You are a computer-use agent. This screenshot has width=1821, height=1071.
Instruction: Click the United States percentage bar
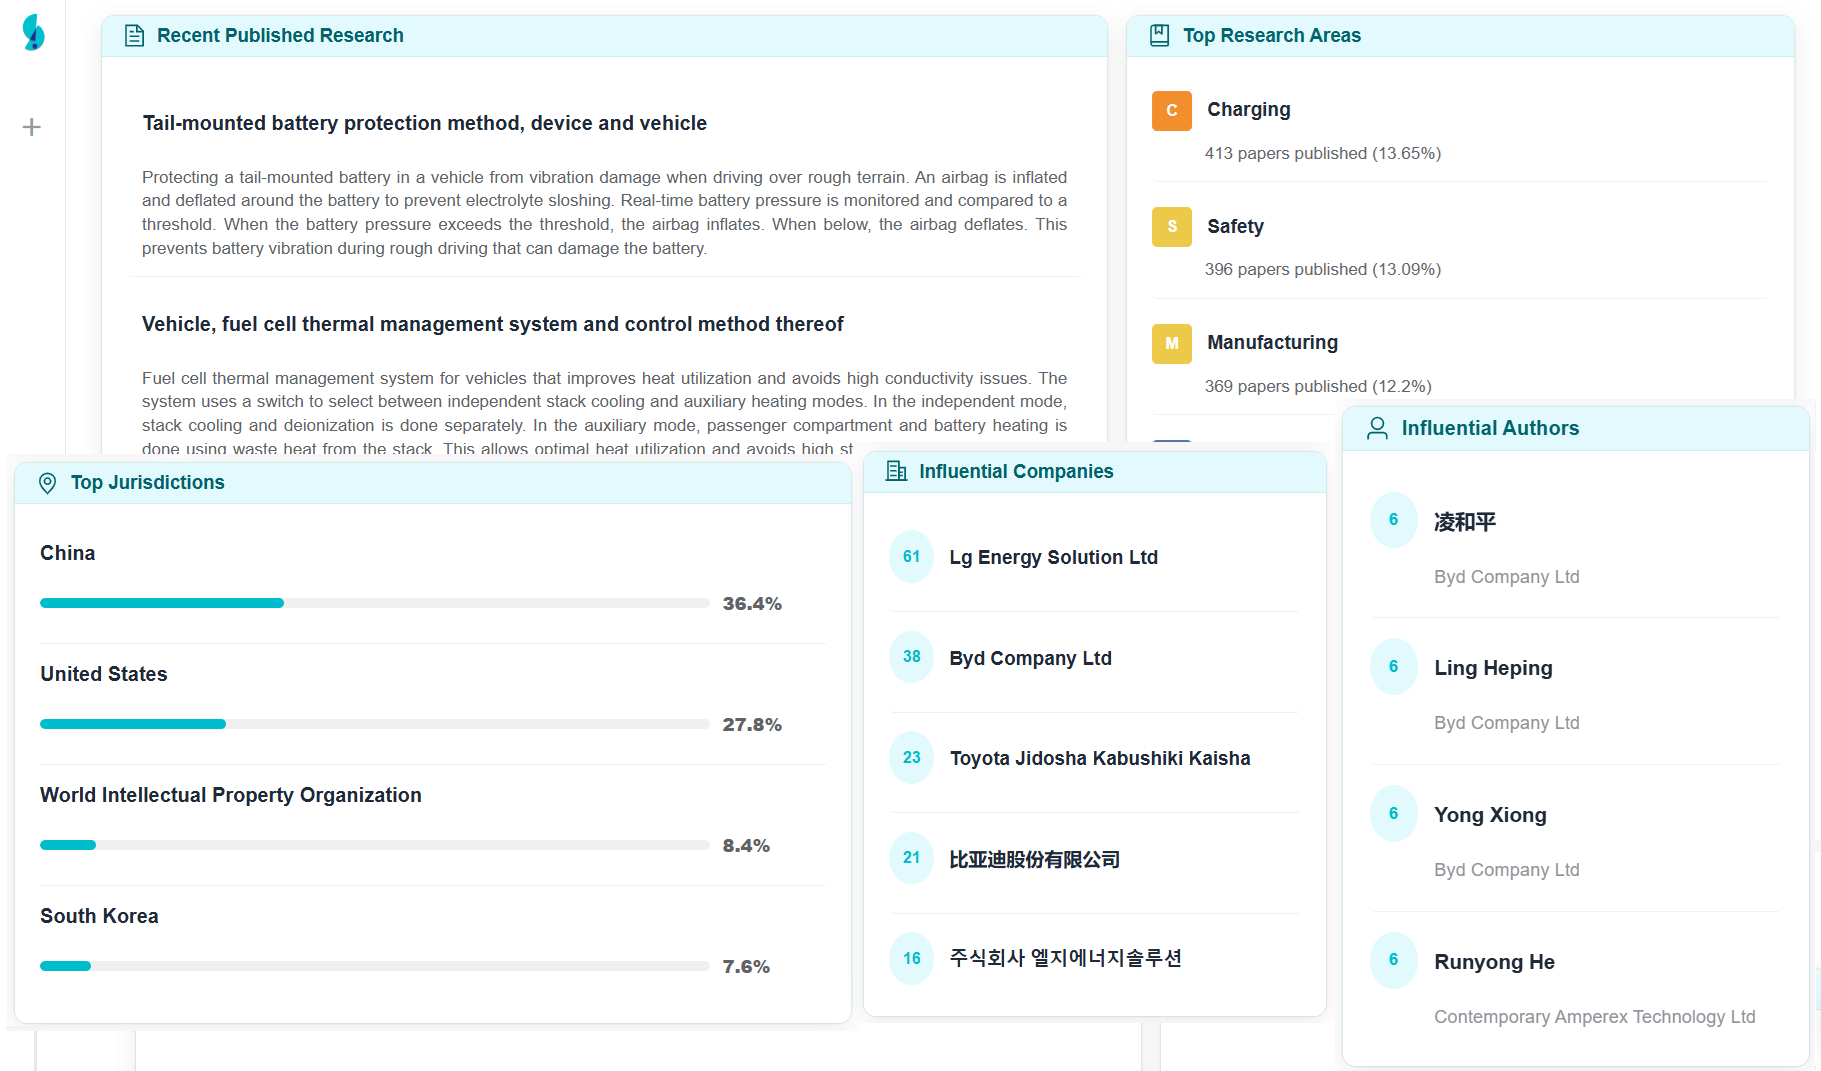[374, 724]
